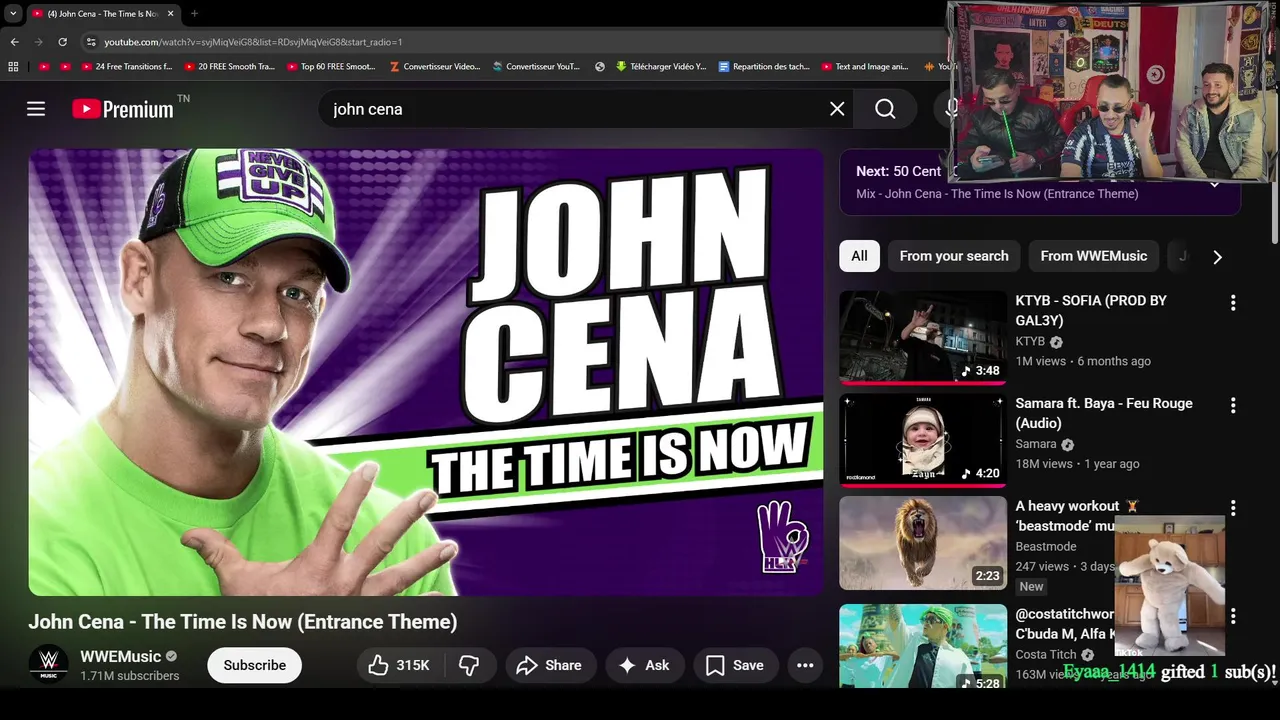Select the All filter chip
The image size is (1280, 720).
point(859,256)
